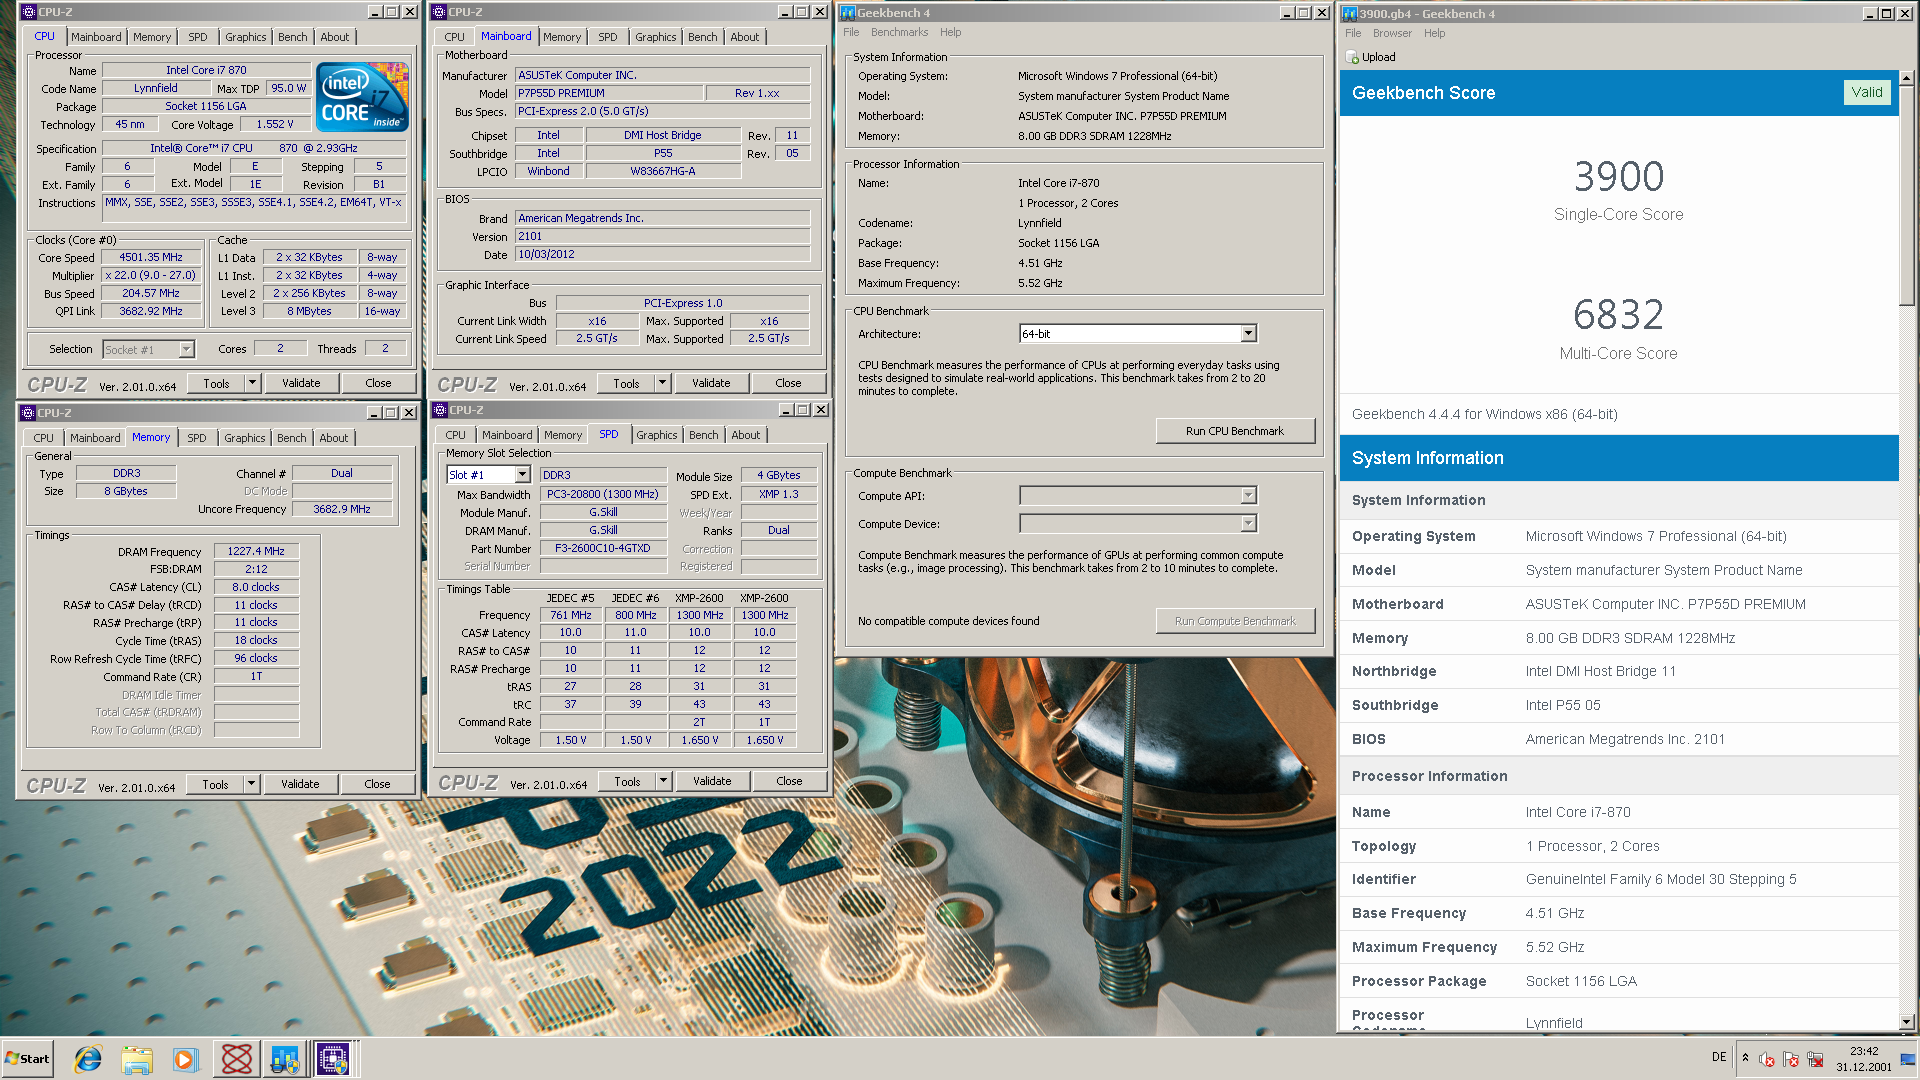Image resolution: width=1920 pixels, height=1080 pixels.
Task: Click the CPU-Z title icon of the Mainboard window
Action: click(439, 12)
